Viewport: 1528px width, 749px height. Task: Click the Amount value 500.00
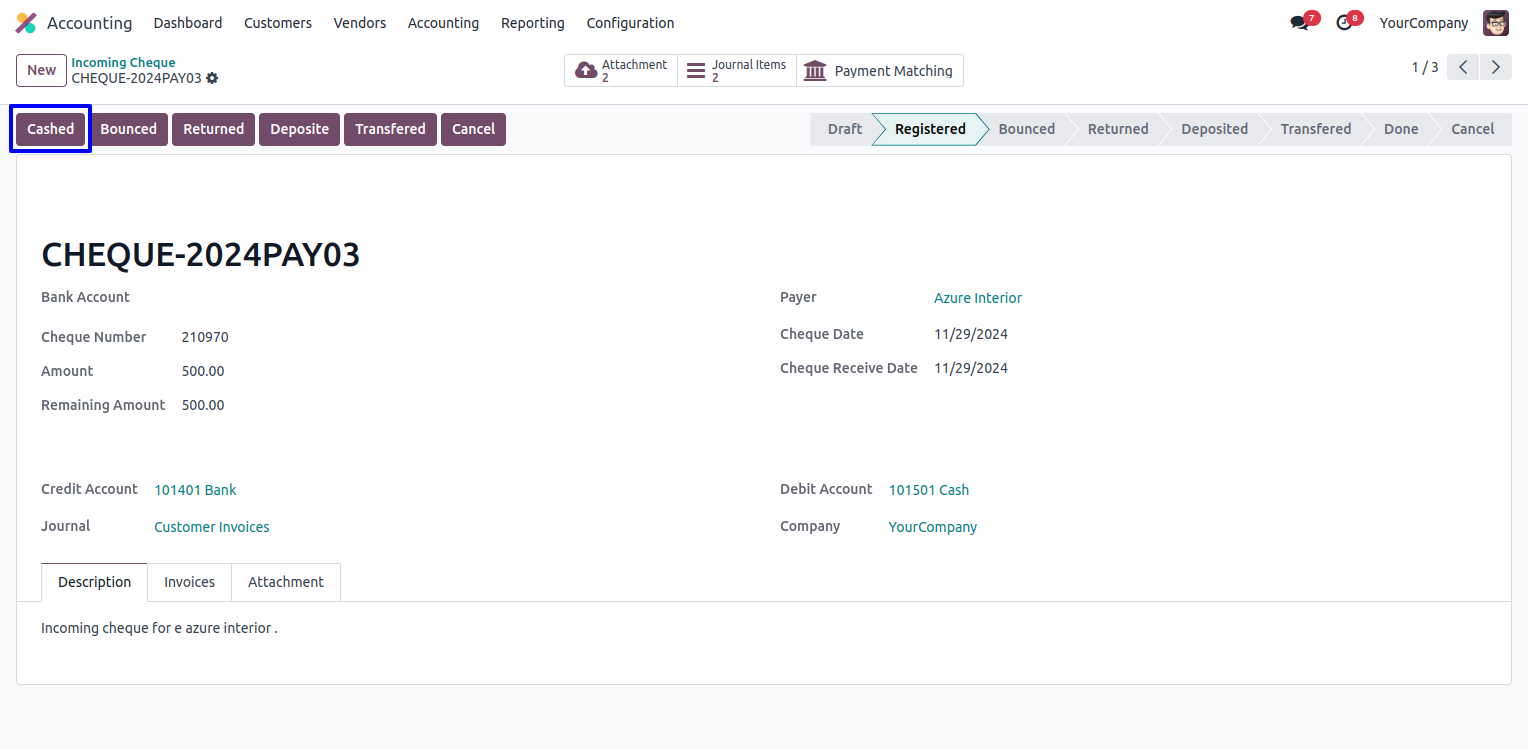[x=203, y=371]
